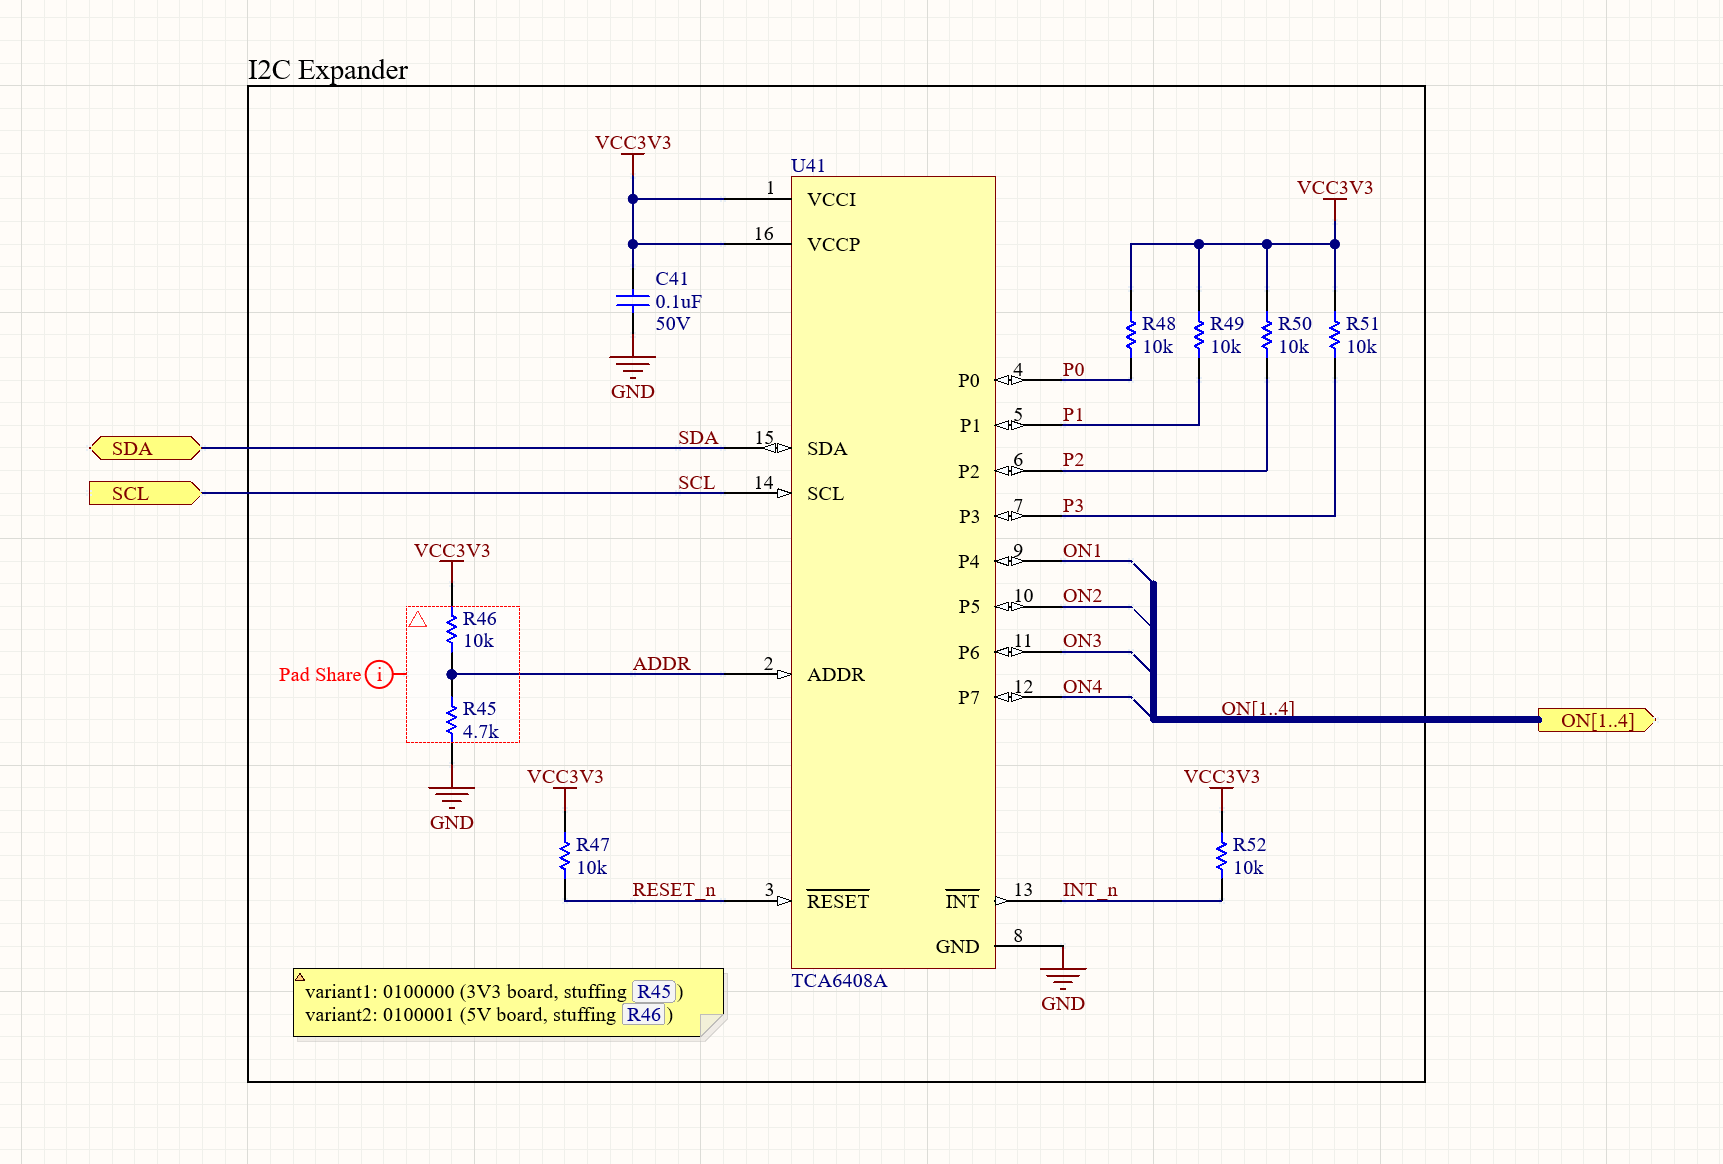
Task: Click the 0.1uF capacitor value text
Action: (x=679, y=302)
